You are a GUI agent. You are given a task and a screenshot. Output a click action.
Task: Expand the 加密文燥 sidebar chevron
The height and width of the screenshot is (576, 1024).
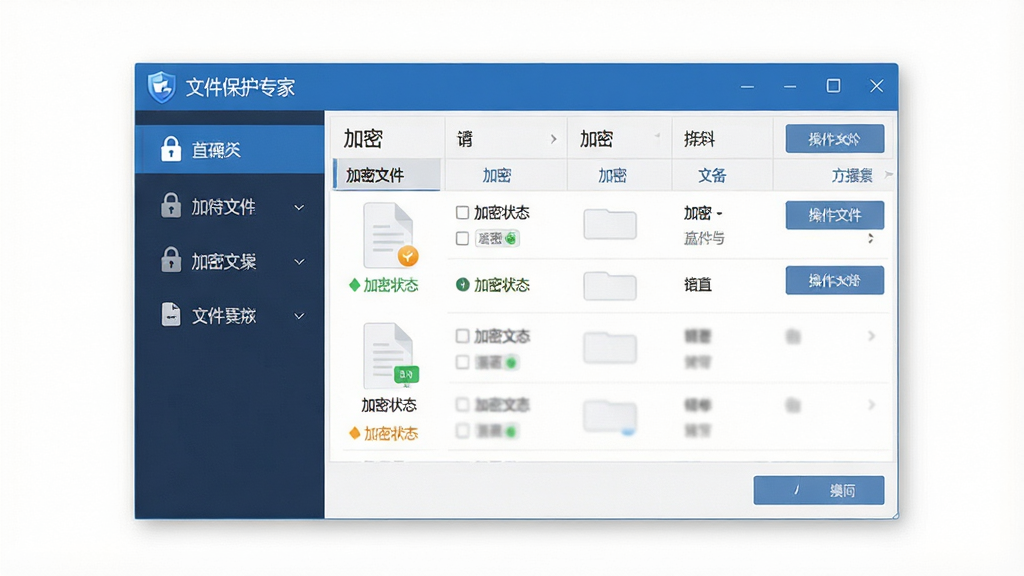[x=299, y=262]
